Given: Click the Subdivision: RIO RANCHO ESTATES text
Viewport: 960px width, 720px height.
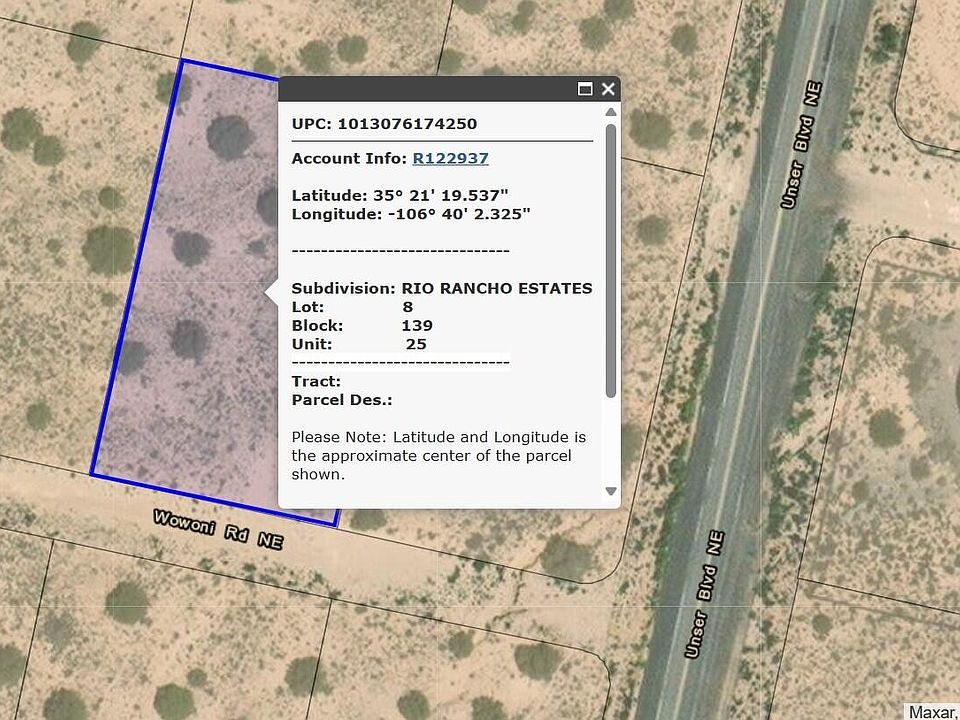Looking at the screenshot, I should point(442,288).
